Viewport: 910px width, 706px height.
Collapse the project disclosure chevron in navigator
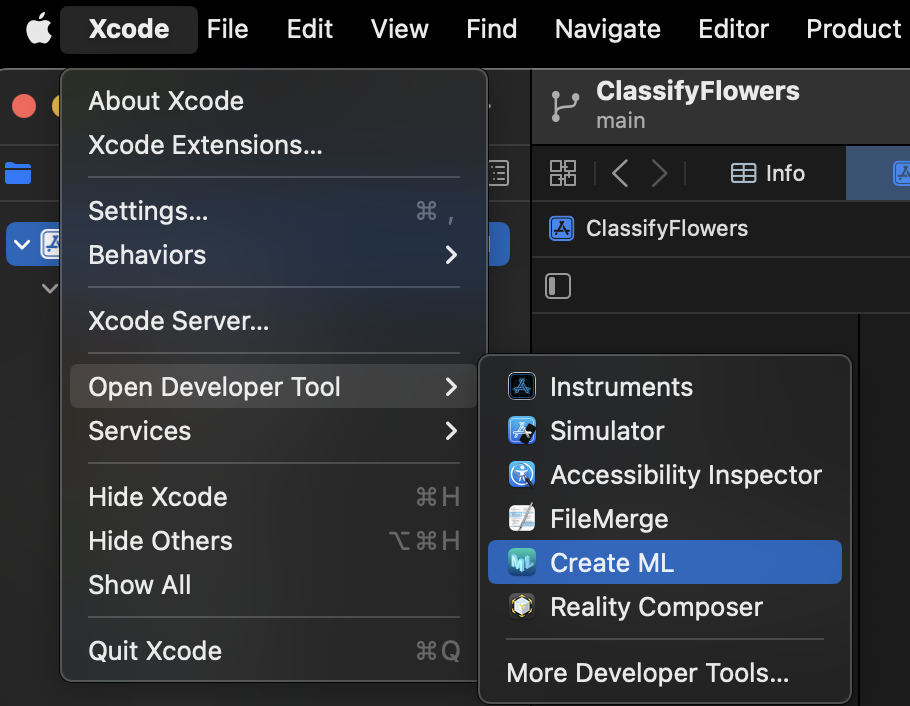(x=22, y=244)
